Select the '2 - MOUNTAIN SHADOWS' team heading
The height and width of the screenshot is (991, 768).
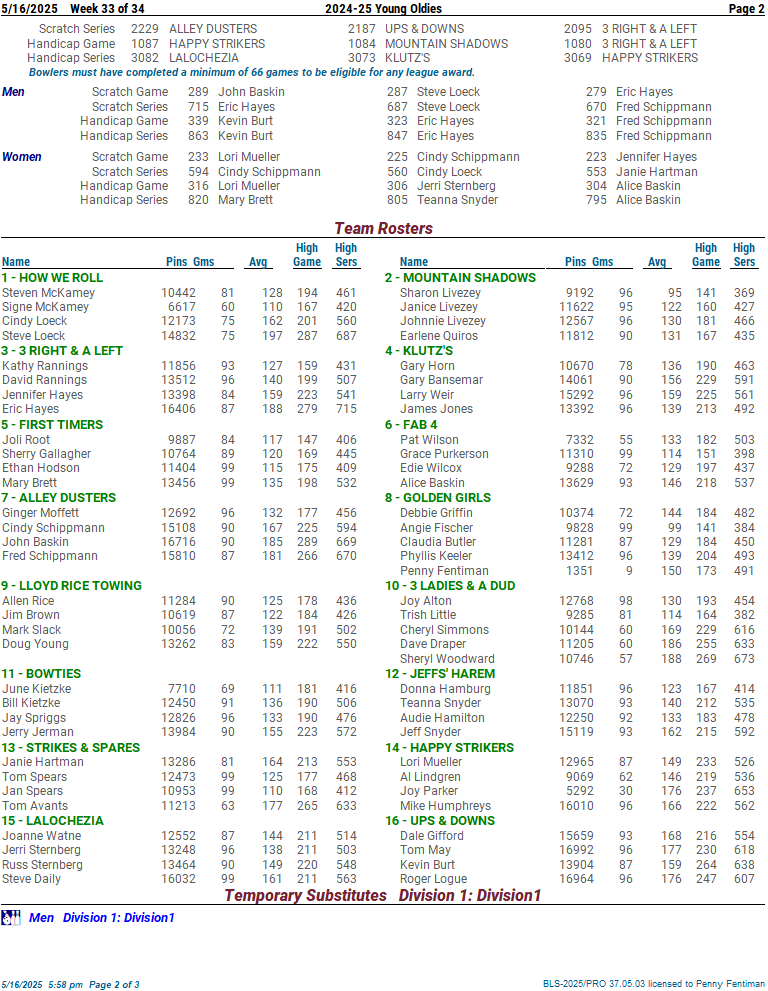pos(460,278)
